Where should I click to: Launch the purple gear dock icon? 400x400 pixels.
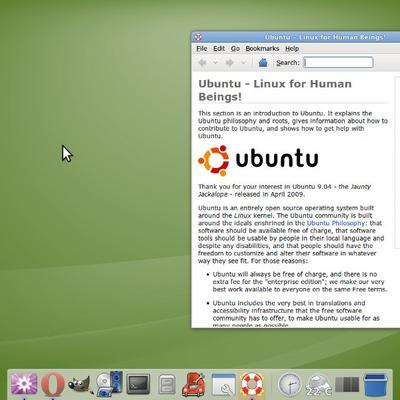tap(24, 384)
